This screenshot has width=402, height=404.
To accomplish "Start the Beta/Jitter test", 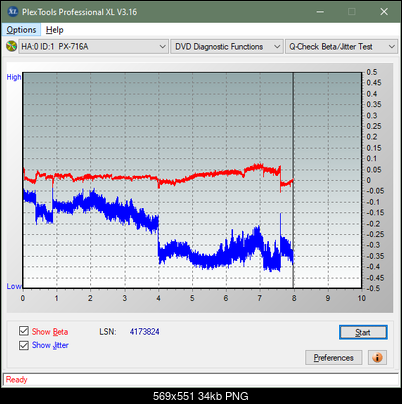I will click(x=363, y=332).
